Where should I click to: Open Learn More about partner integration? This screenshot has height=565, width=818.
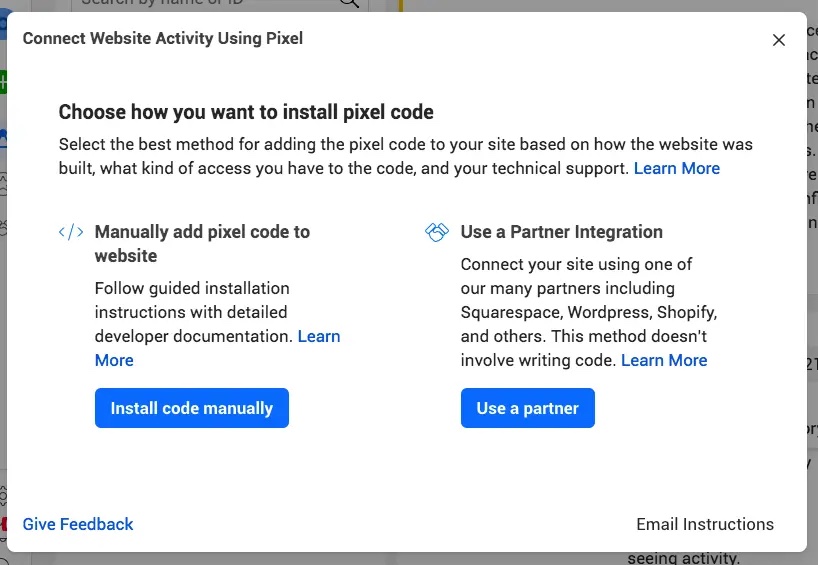pos(664,360)
